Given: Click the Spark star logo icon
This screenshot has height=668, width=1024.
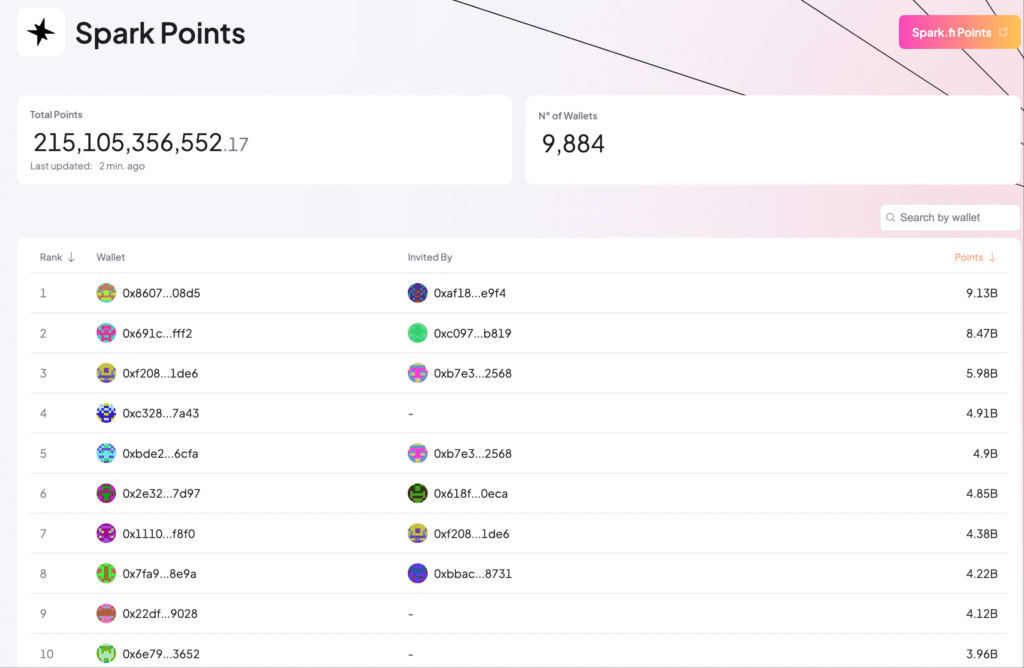Looking at the screenshot, I should (x=40, y=32).
